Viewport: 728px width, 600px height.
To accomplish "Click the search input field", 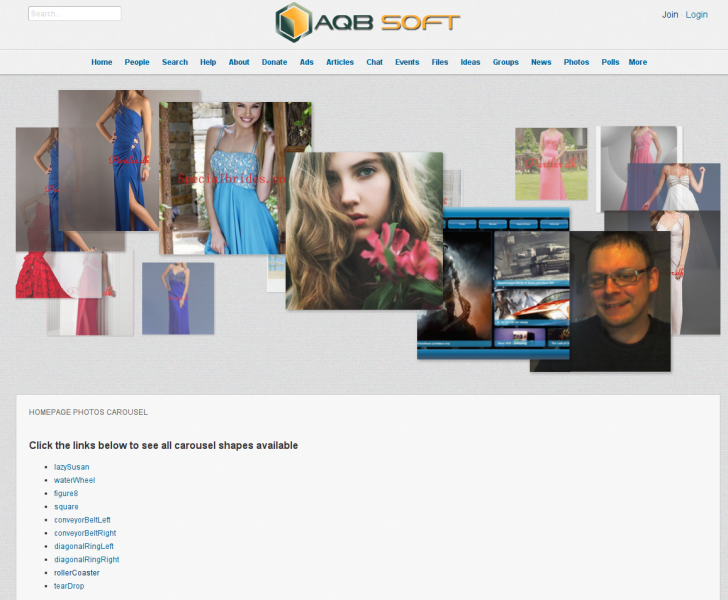I will [x=75, y=14].
